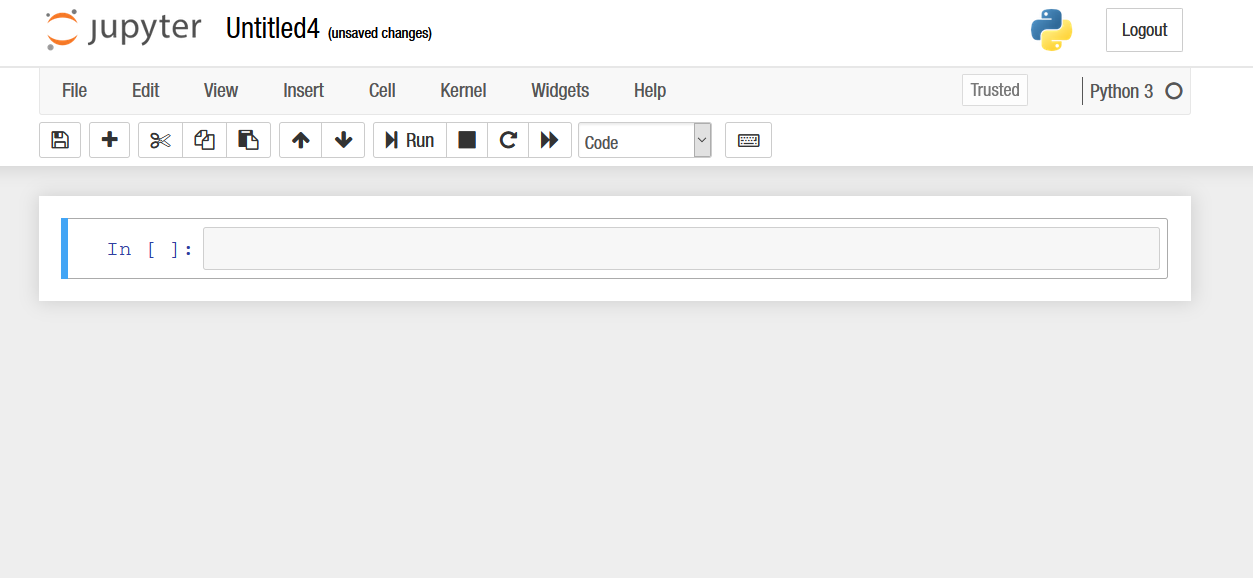Move selected cell down arrow
Image resolution: width=1253 pixels, height=578 pixels.
click(343, 140)
